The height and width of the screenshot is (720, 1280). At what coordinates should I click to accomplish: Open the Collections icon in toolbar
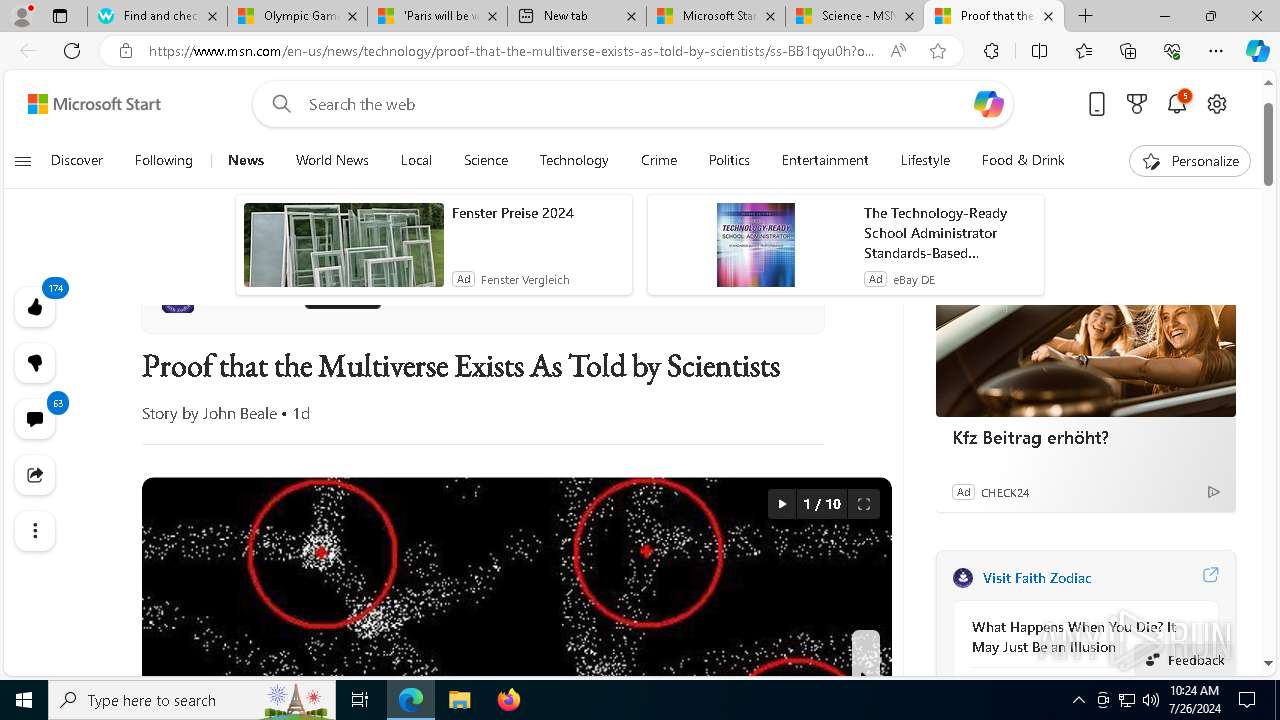pos(1128,51)
